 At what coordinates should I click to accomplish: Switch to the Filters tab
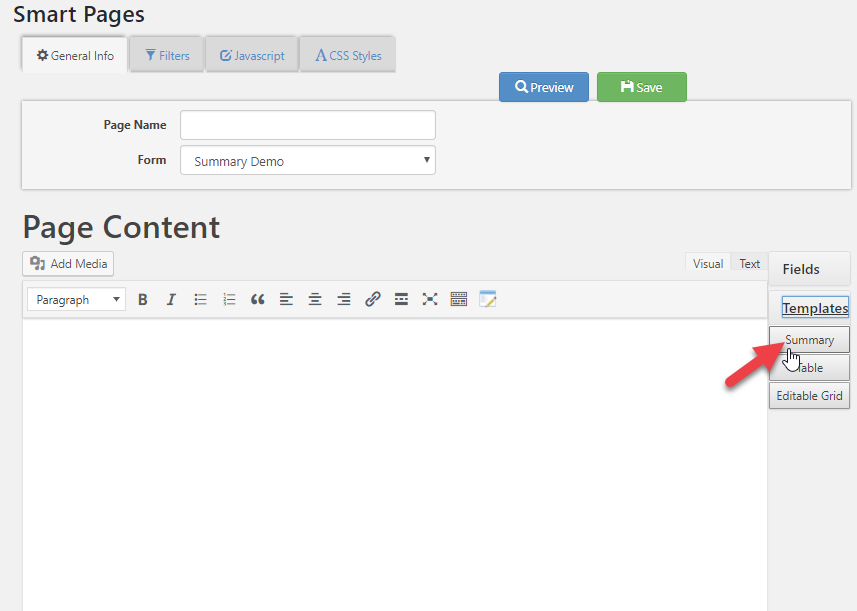click(167, 55)
